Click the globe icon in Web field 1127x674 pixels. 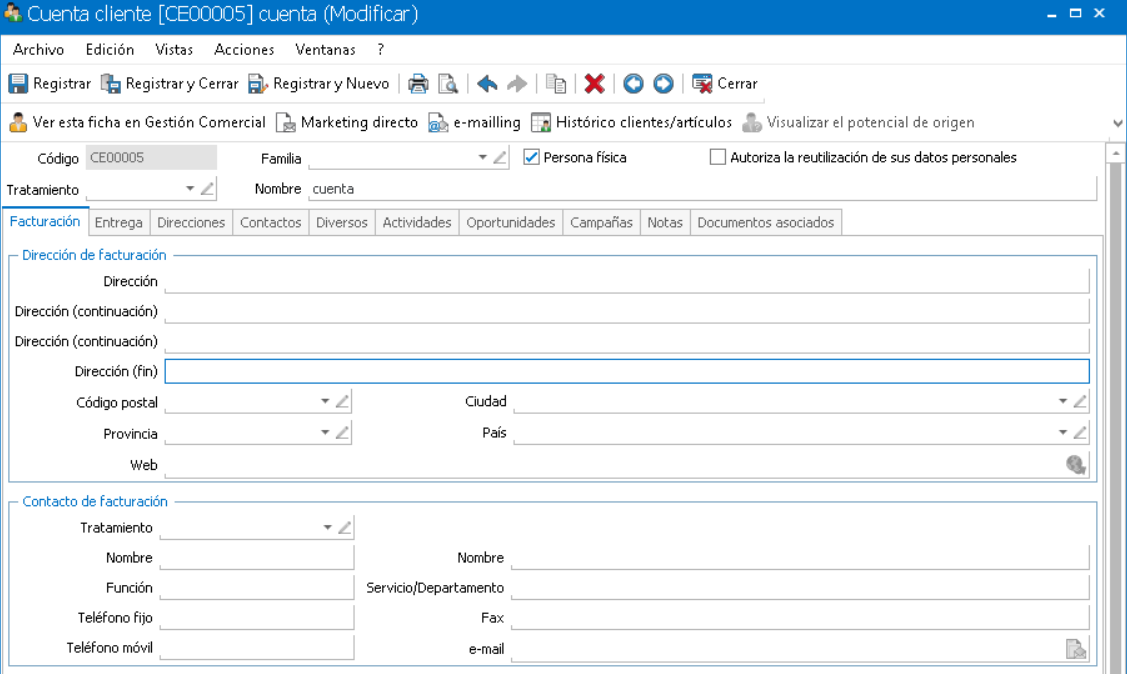(1076, 465)
